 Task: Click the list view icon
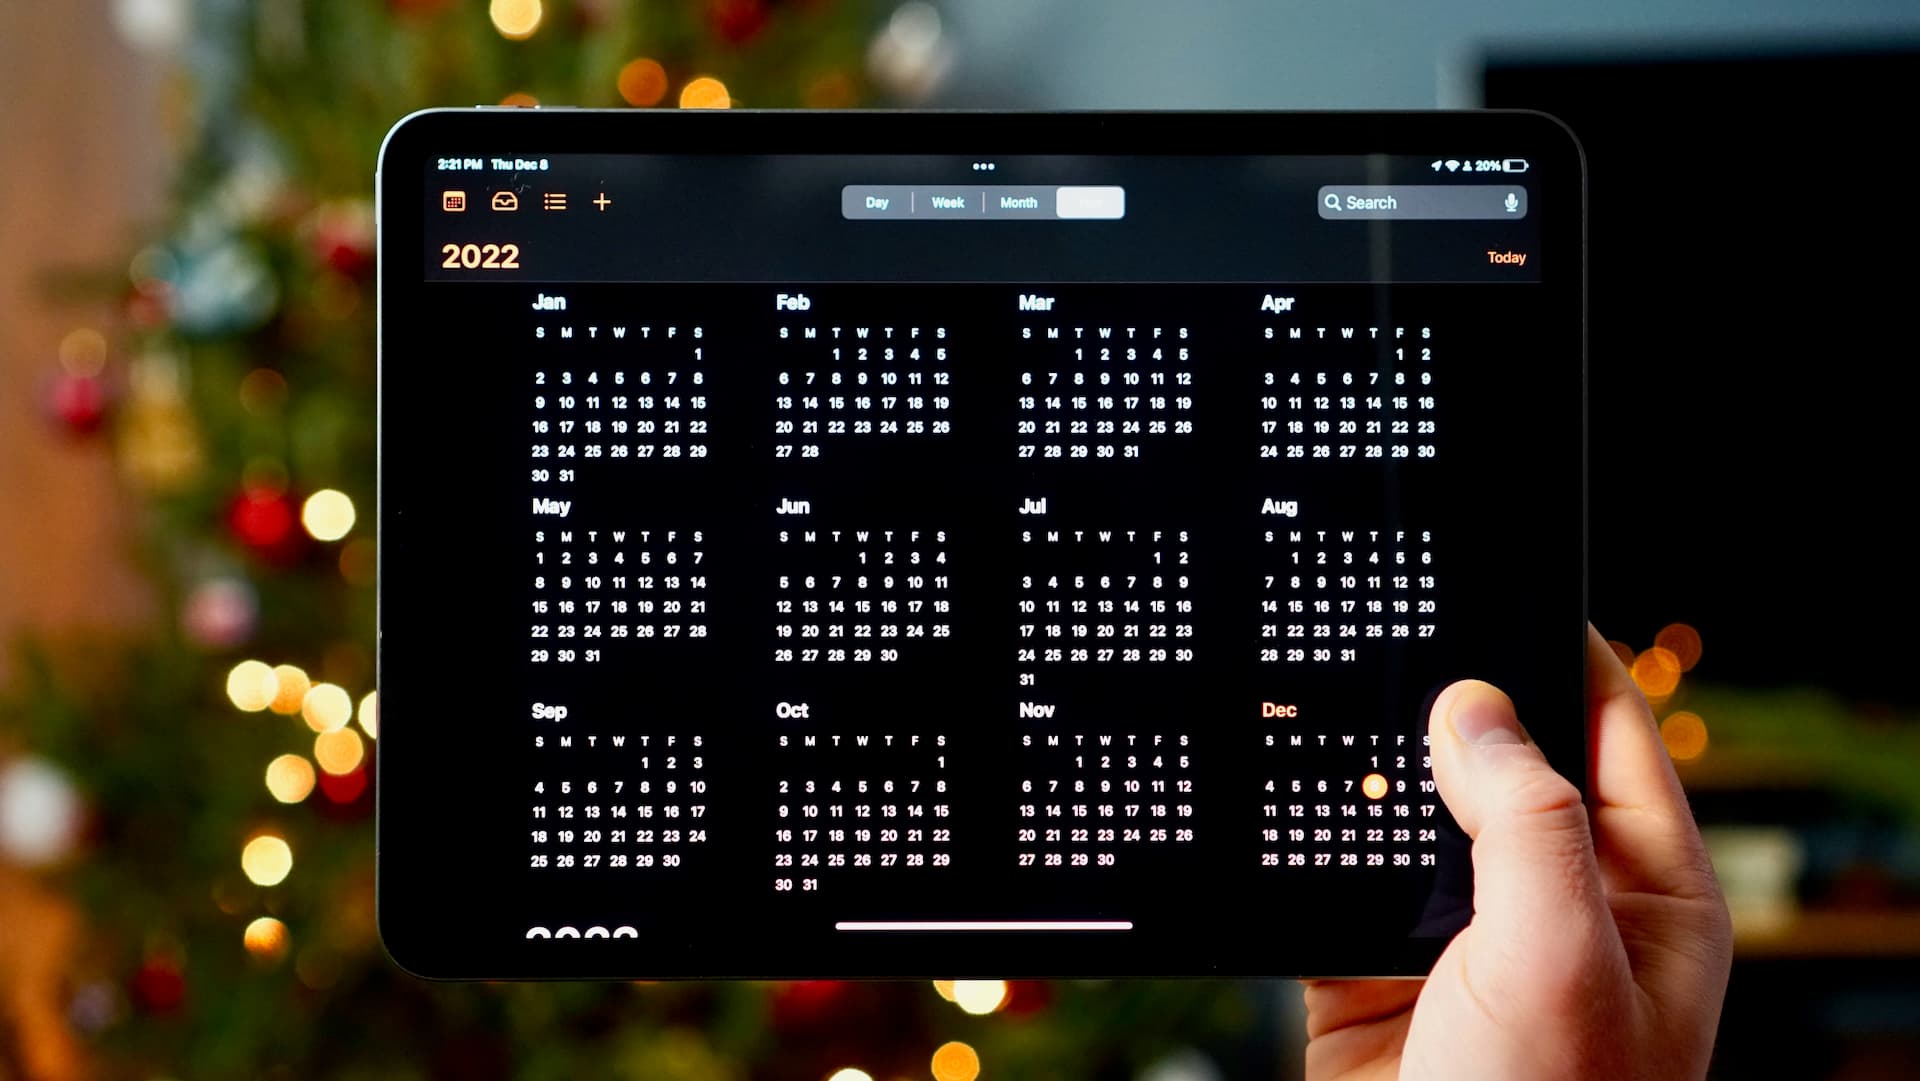click(554, 200)
